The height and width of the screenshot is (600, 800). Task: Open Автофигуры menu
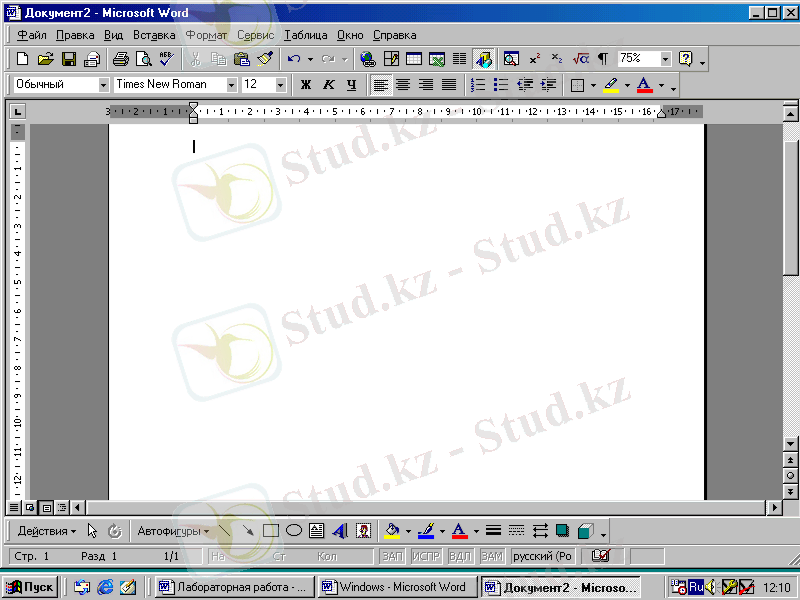(173, 531)
